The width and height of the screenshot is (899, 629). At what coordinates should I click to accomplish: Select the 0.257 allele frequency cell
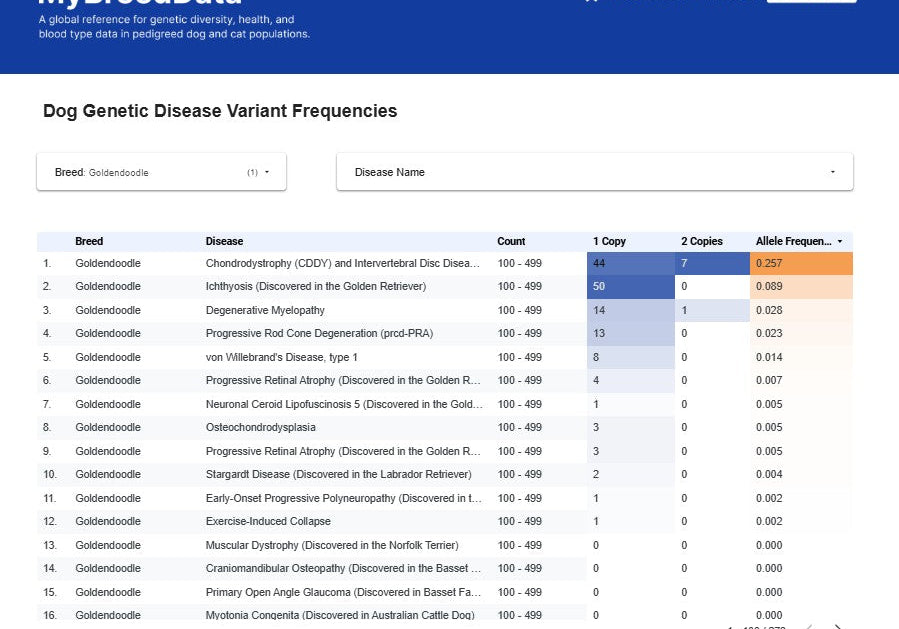click(800, 262)
